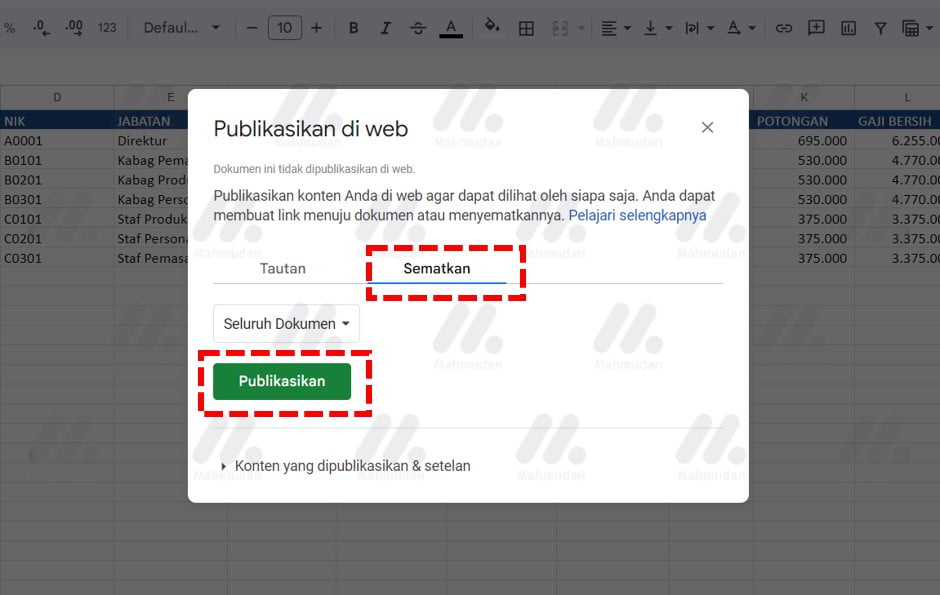Insert a comment using toolbar icon
The height and width of the screenshot is (595, 940).
point(816,28)
